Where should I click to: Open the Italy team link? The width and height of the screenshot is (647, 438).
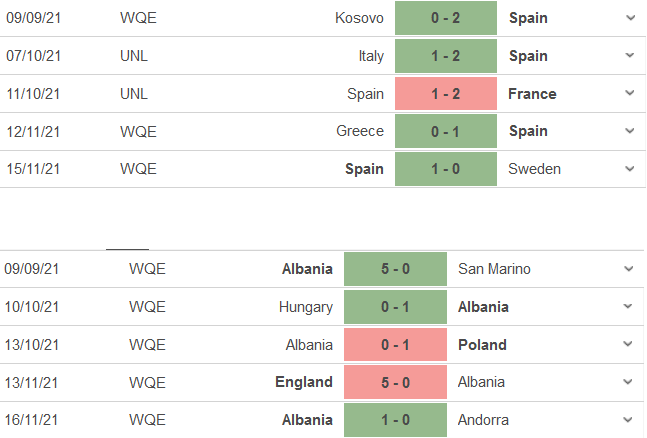click(x=371, y=56)
